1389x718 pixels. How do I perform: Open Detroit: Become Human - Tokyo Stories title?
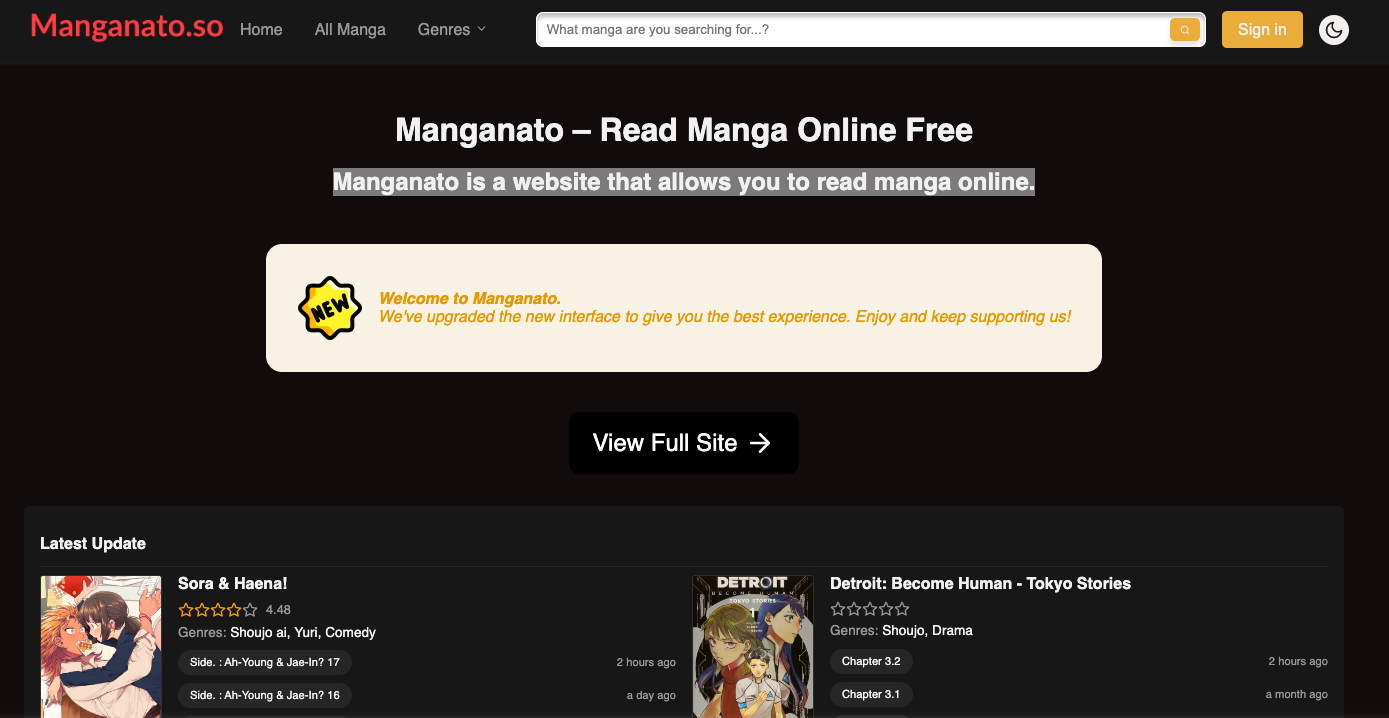980,584
